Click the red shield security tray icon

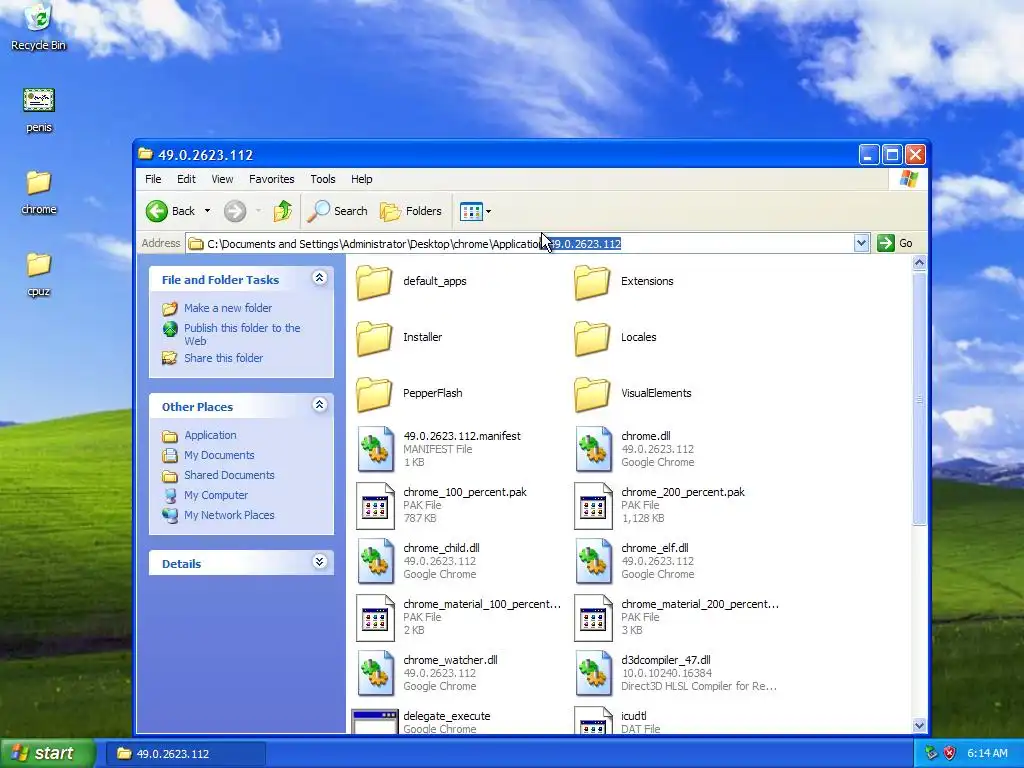(x=950, y=753)
